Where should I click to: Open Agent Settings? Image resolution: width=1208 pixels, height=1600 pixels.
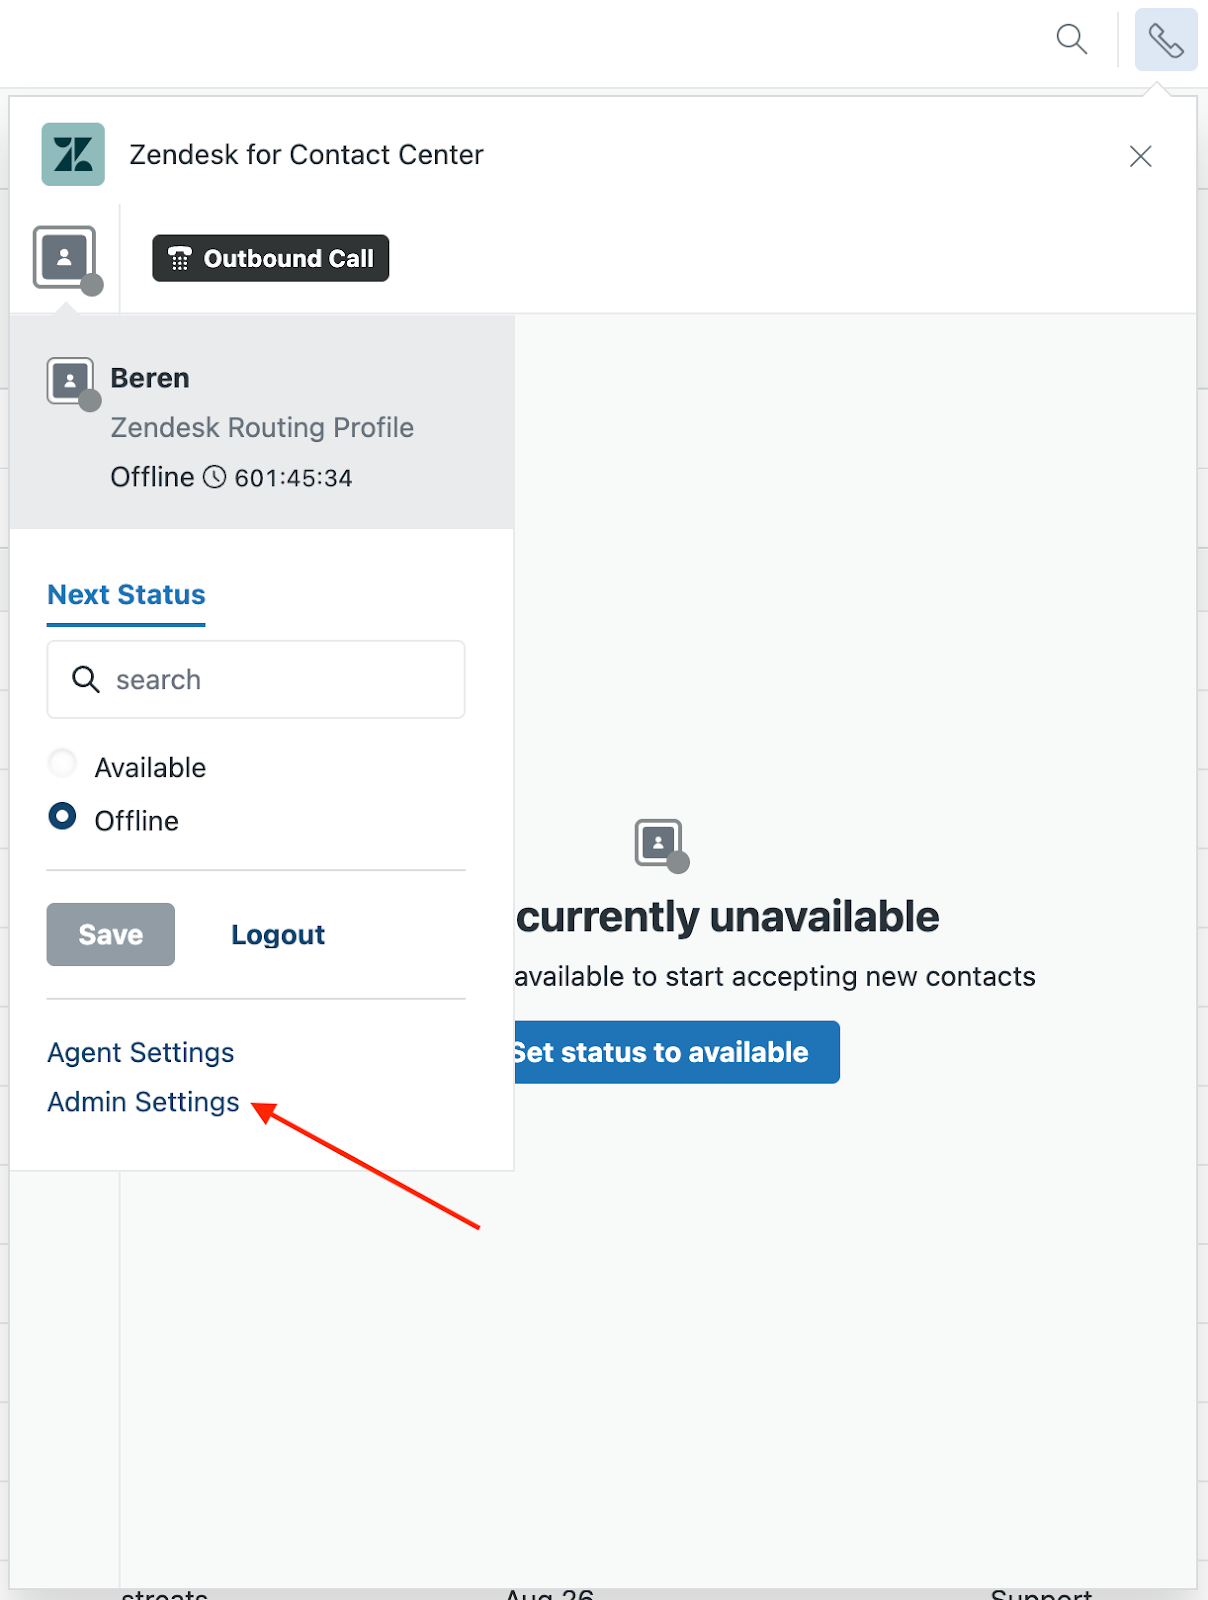click(x=141, y=1052)
